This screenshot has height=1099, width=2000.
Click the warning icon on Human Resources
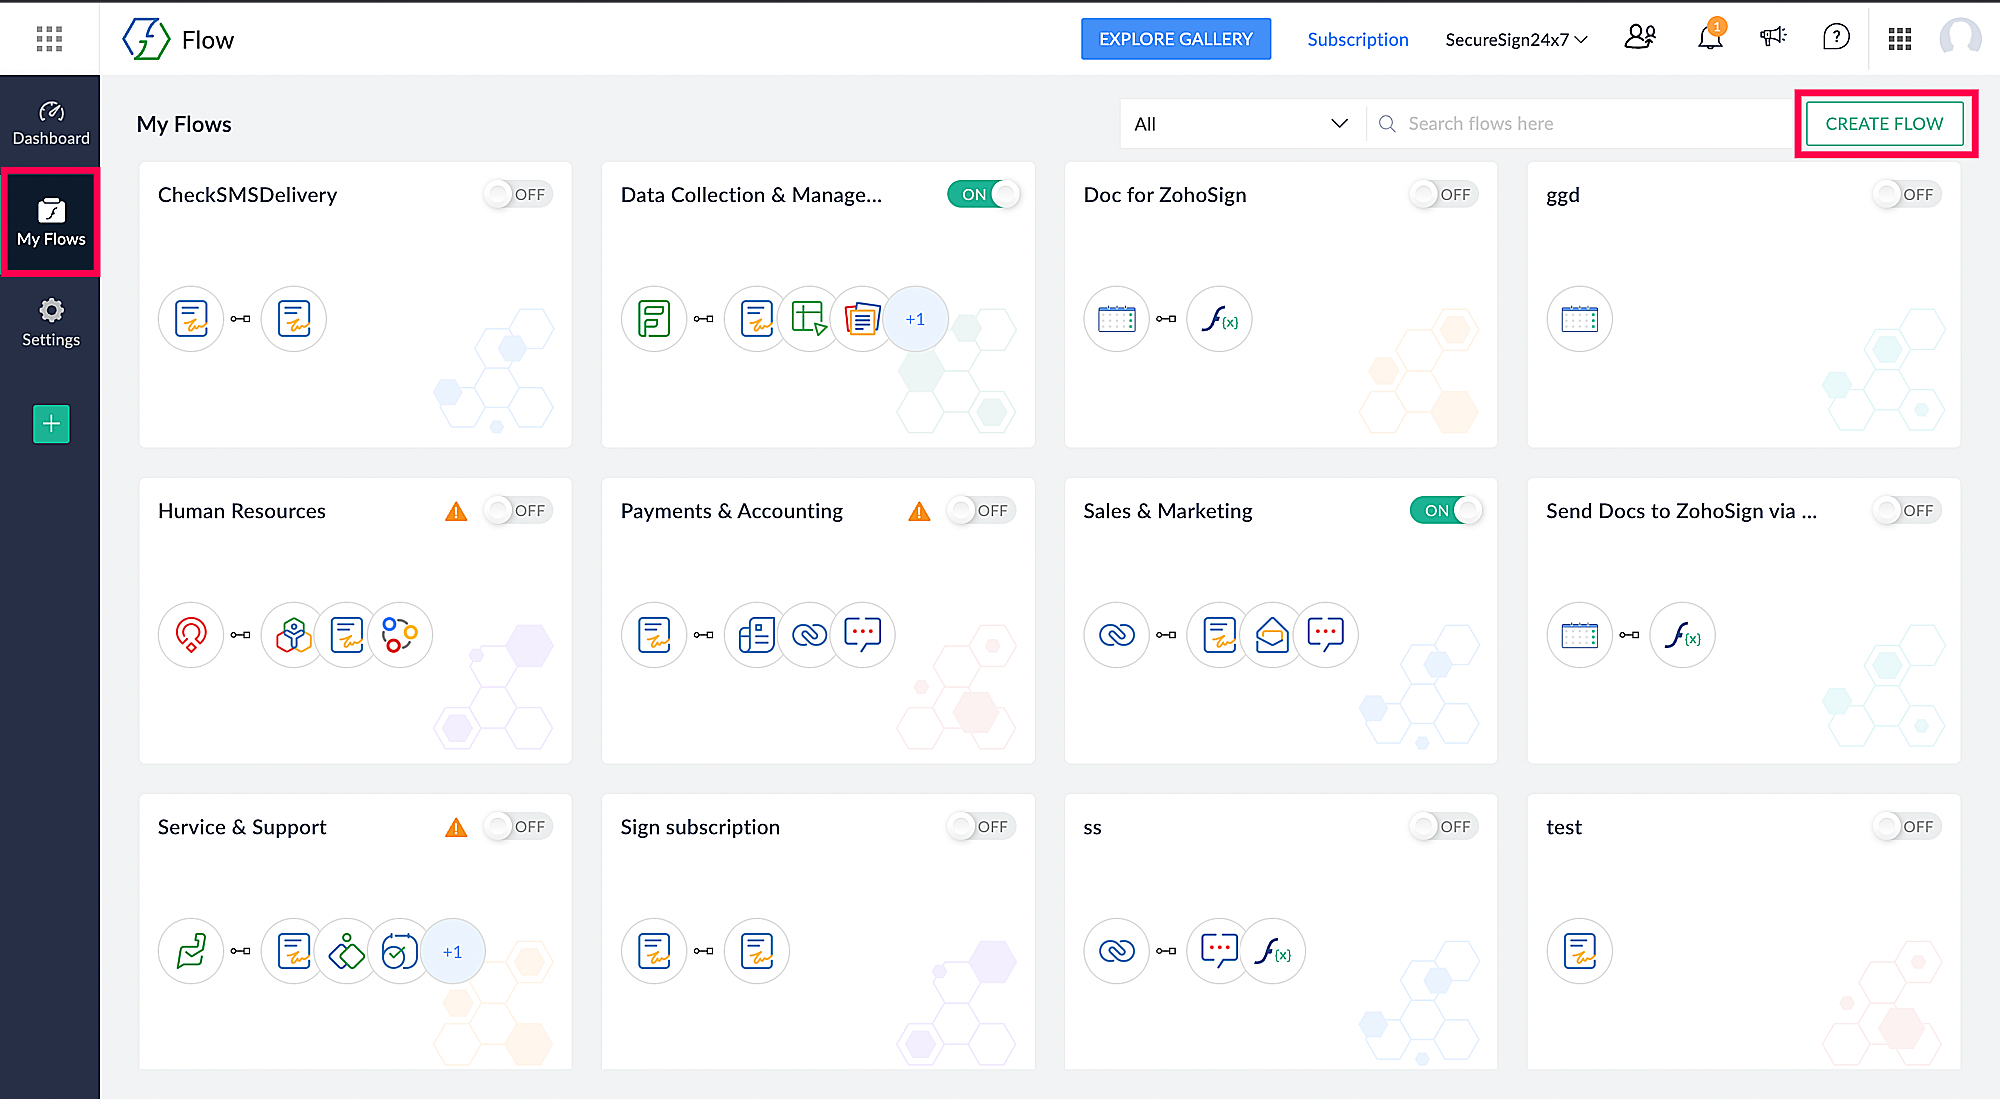pos(456,512)
